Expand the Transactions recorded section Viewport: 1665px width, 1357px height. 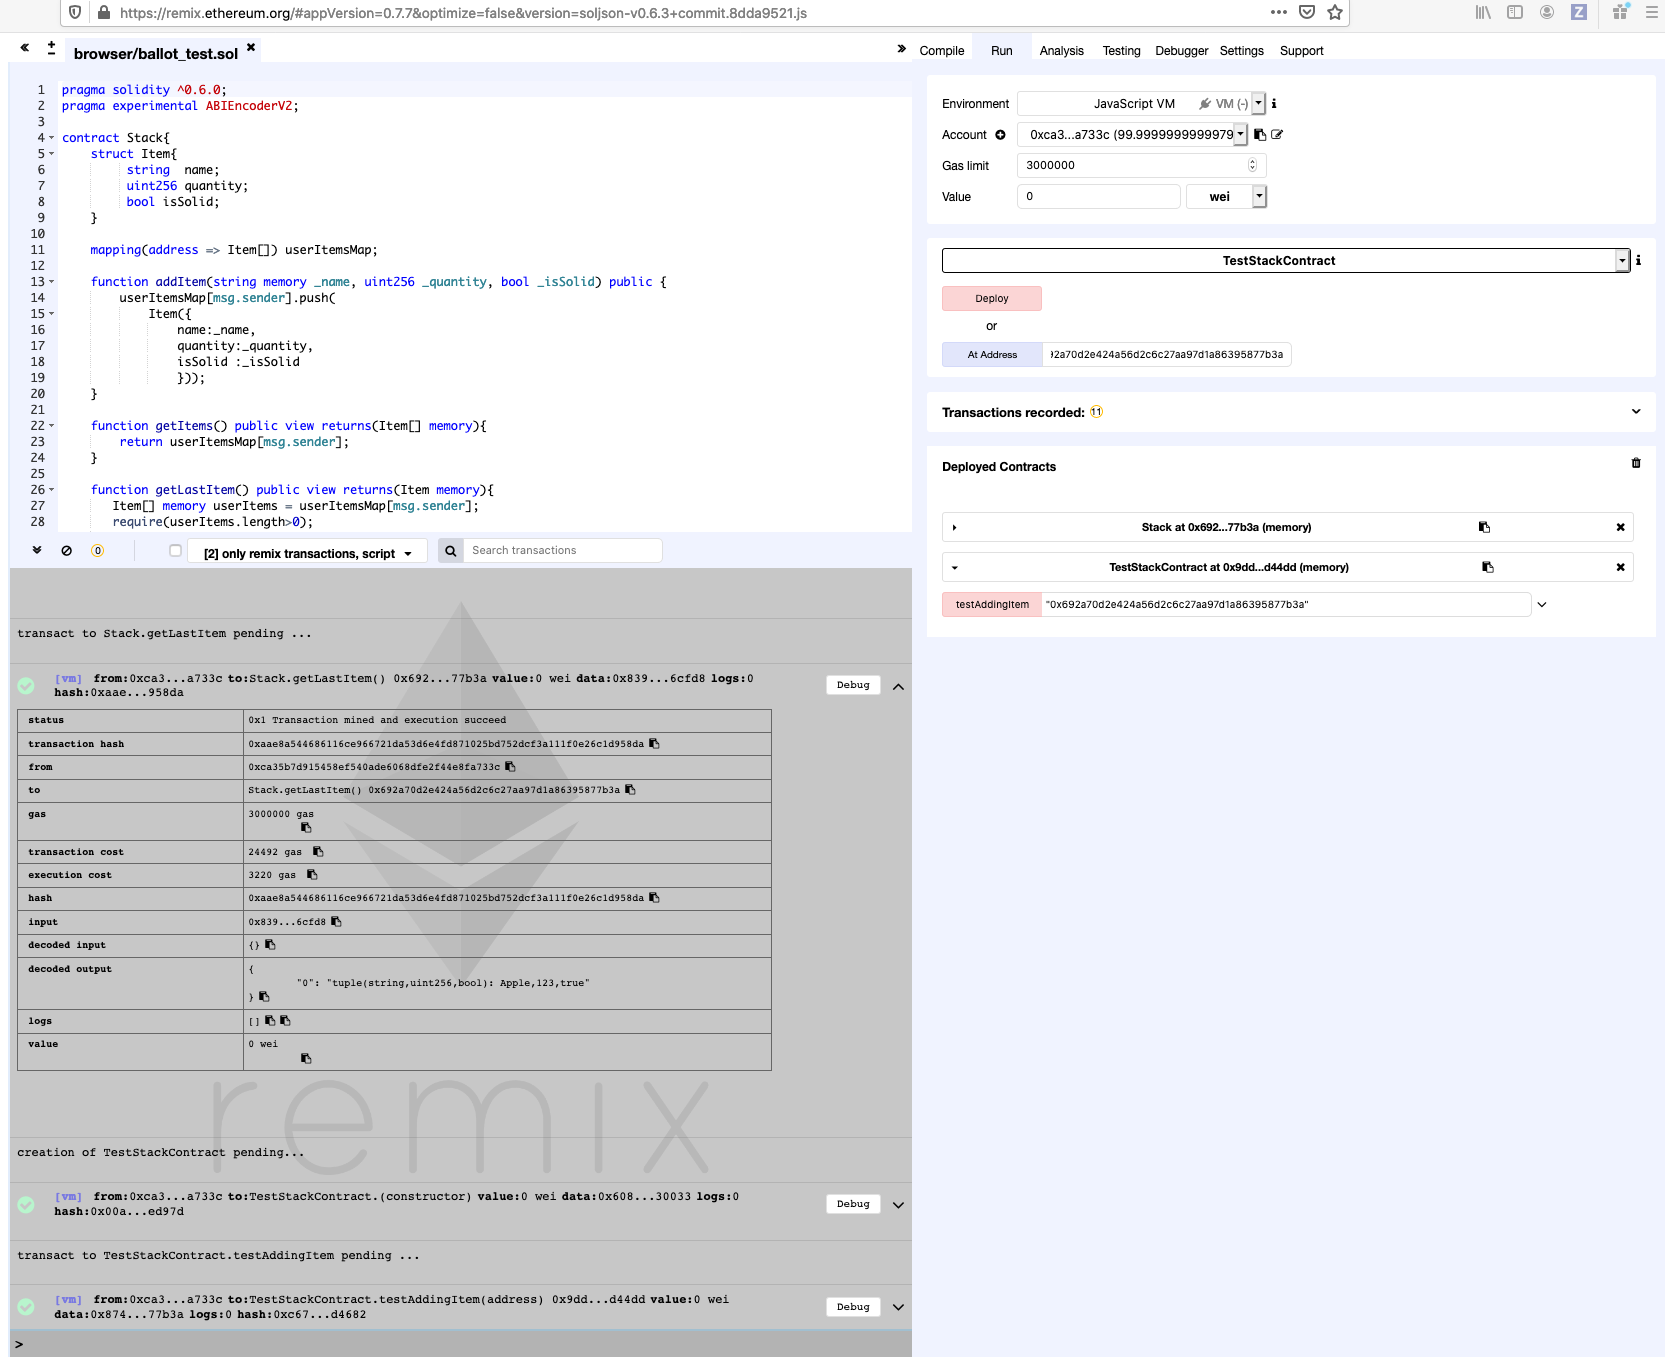[x=1636, y=412]
